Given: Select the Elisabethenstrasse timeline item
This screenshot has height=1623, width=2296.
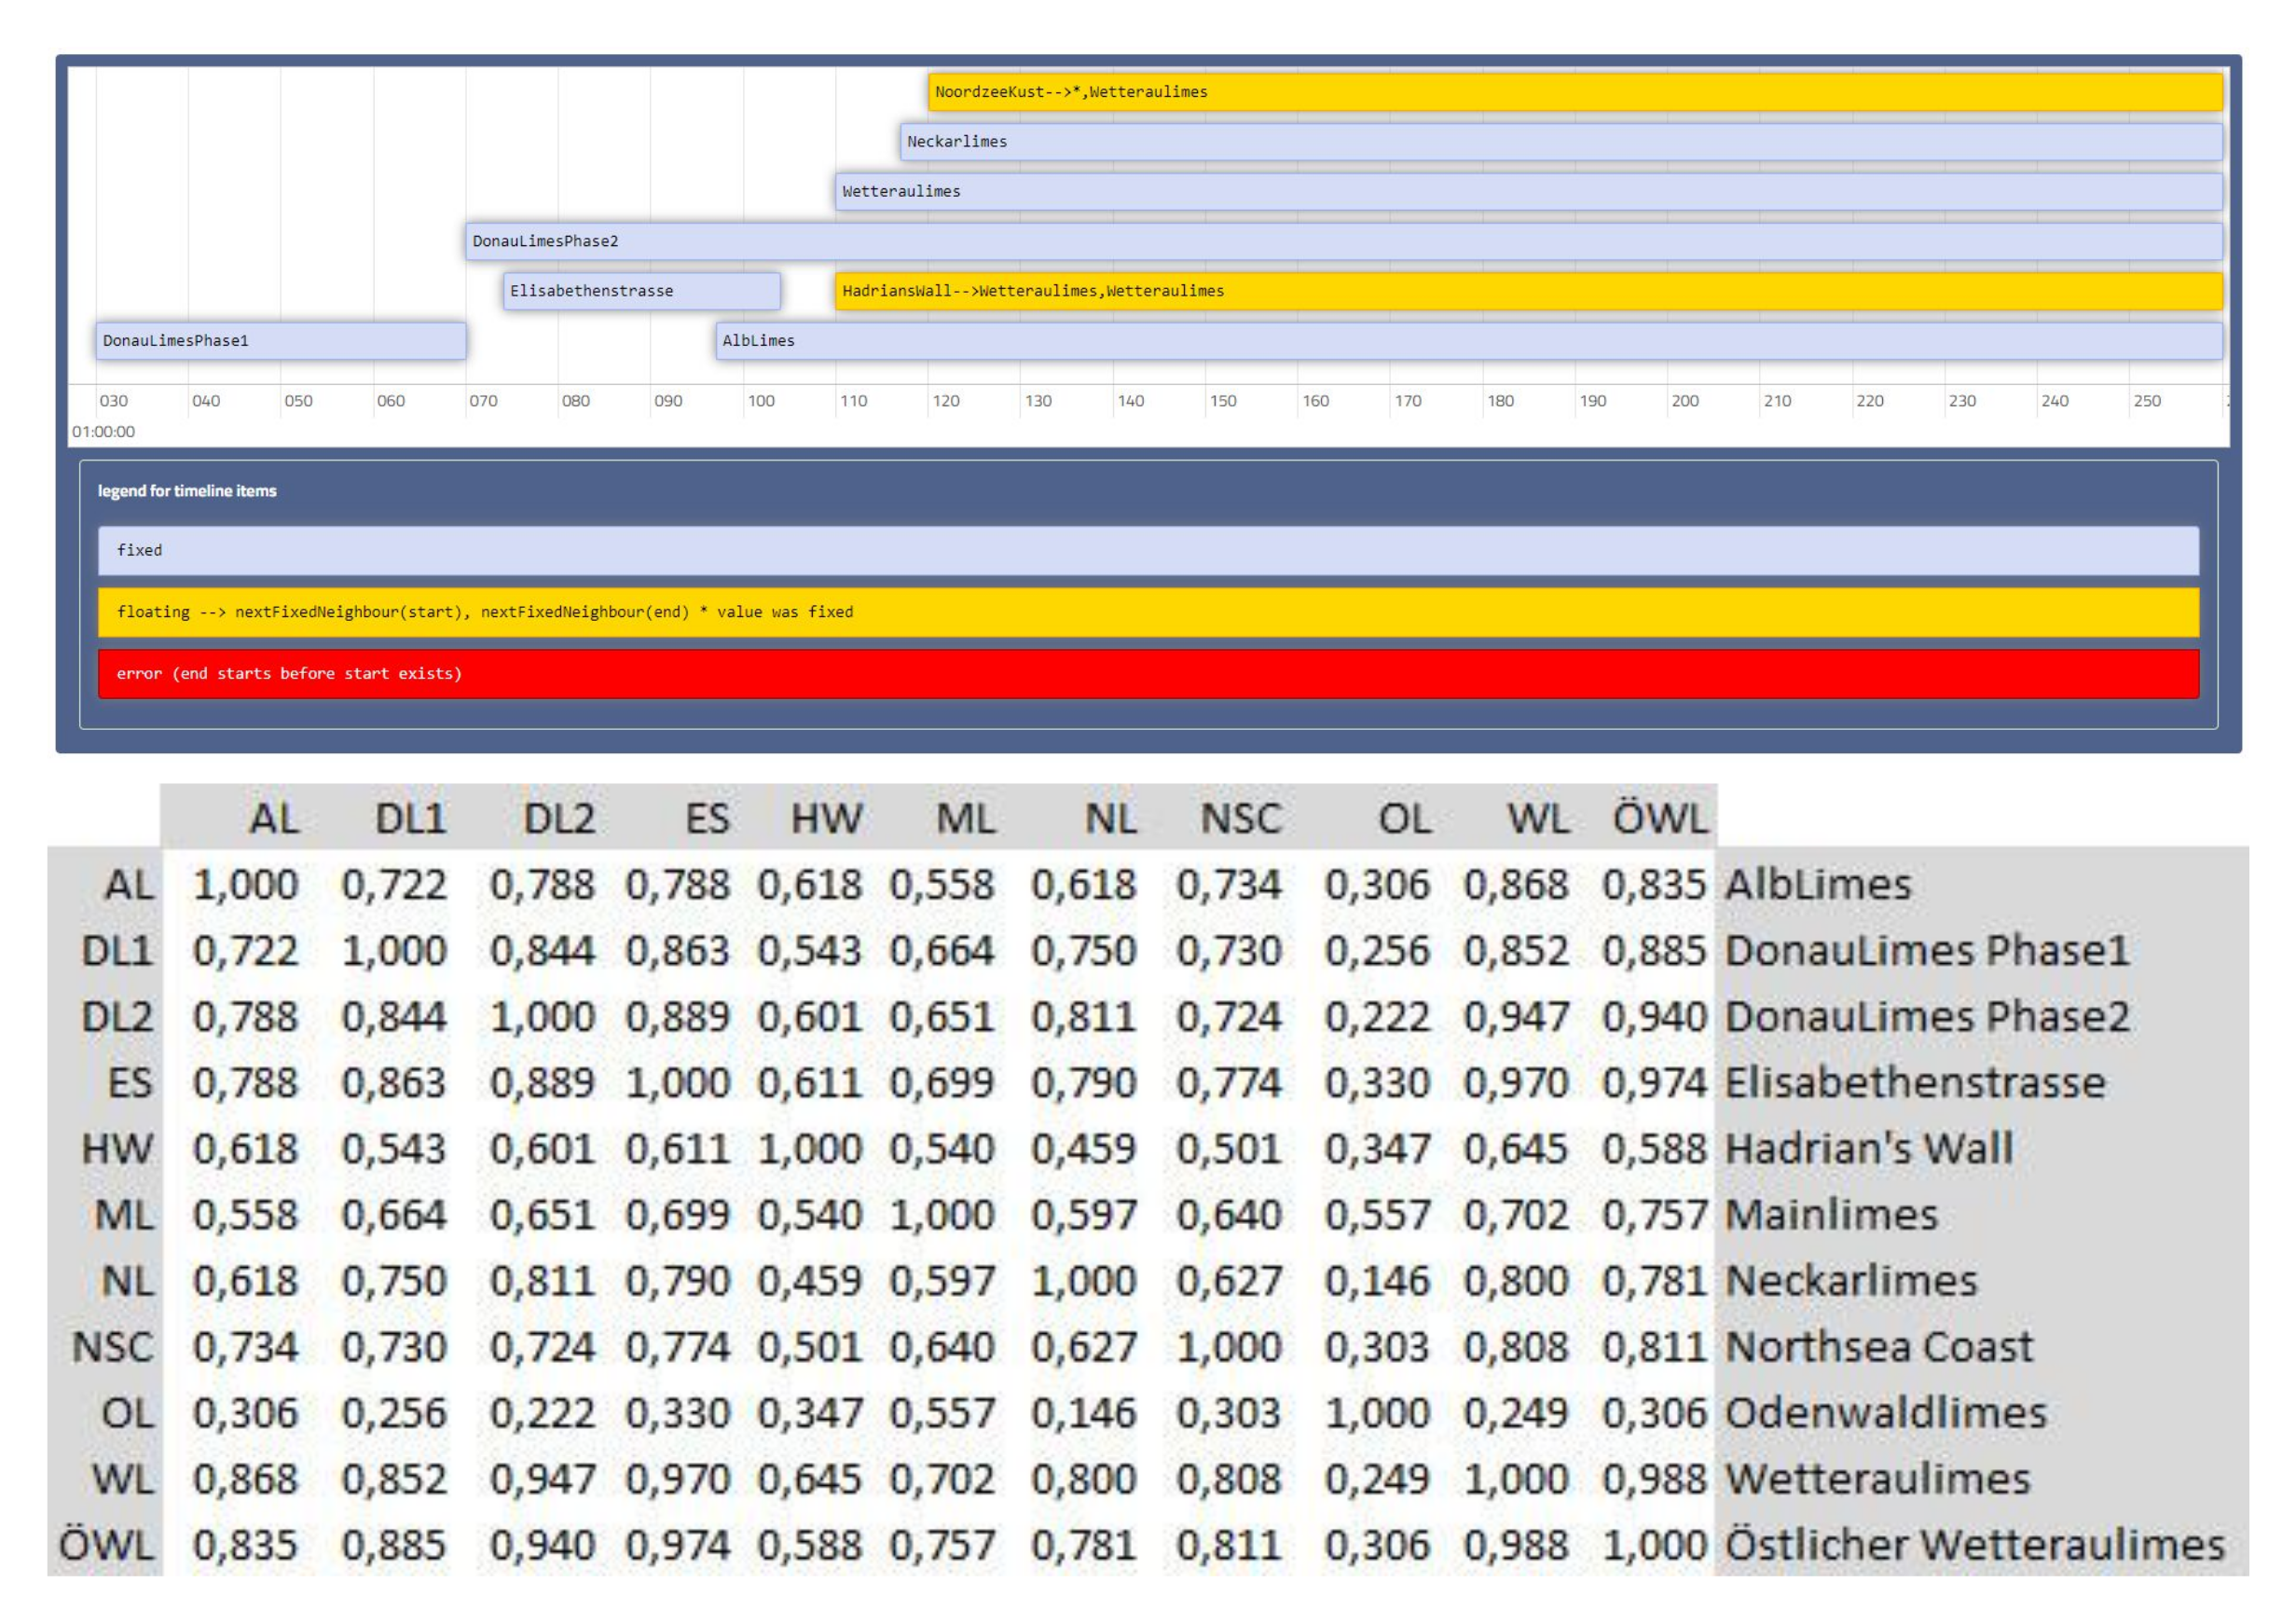Looking at the screenshot, I should (x=642, y=291).
